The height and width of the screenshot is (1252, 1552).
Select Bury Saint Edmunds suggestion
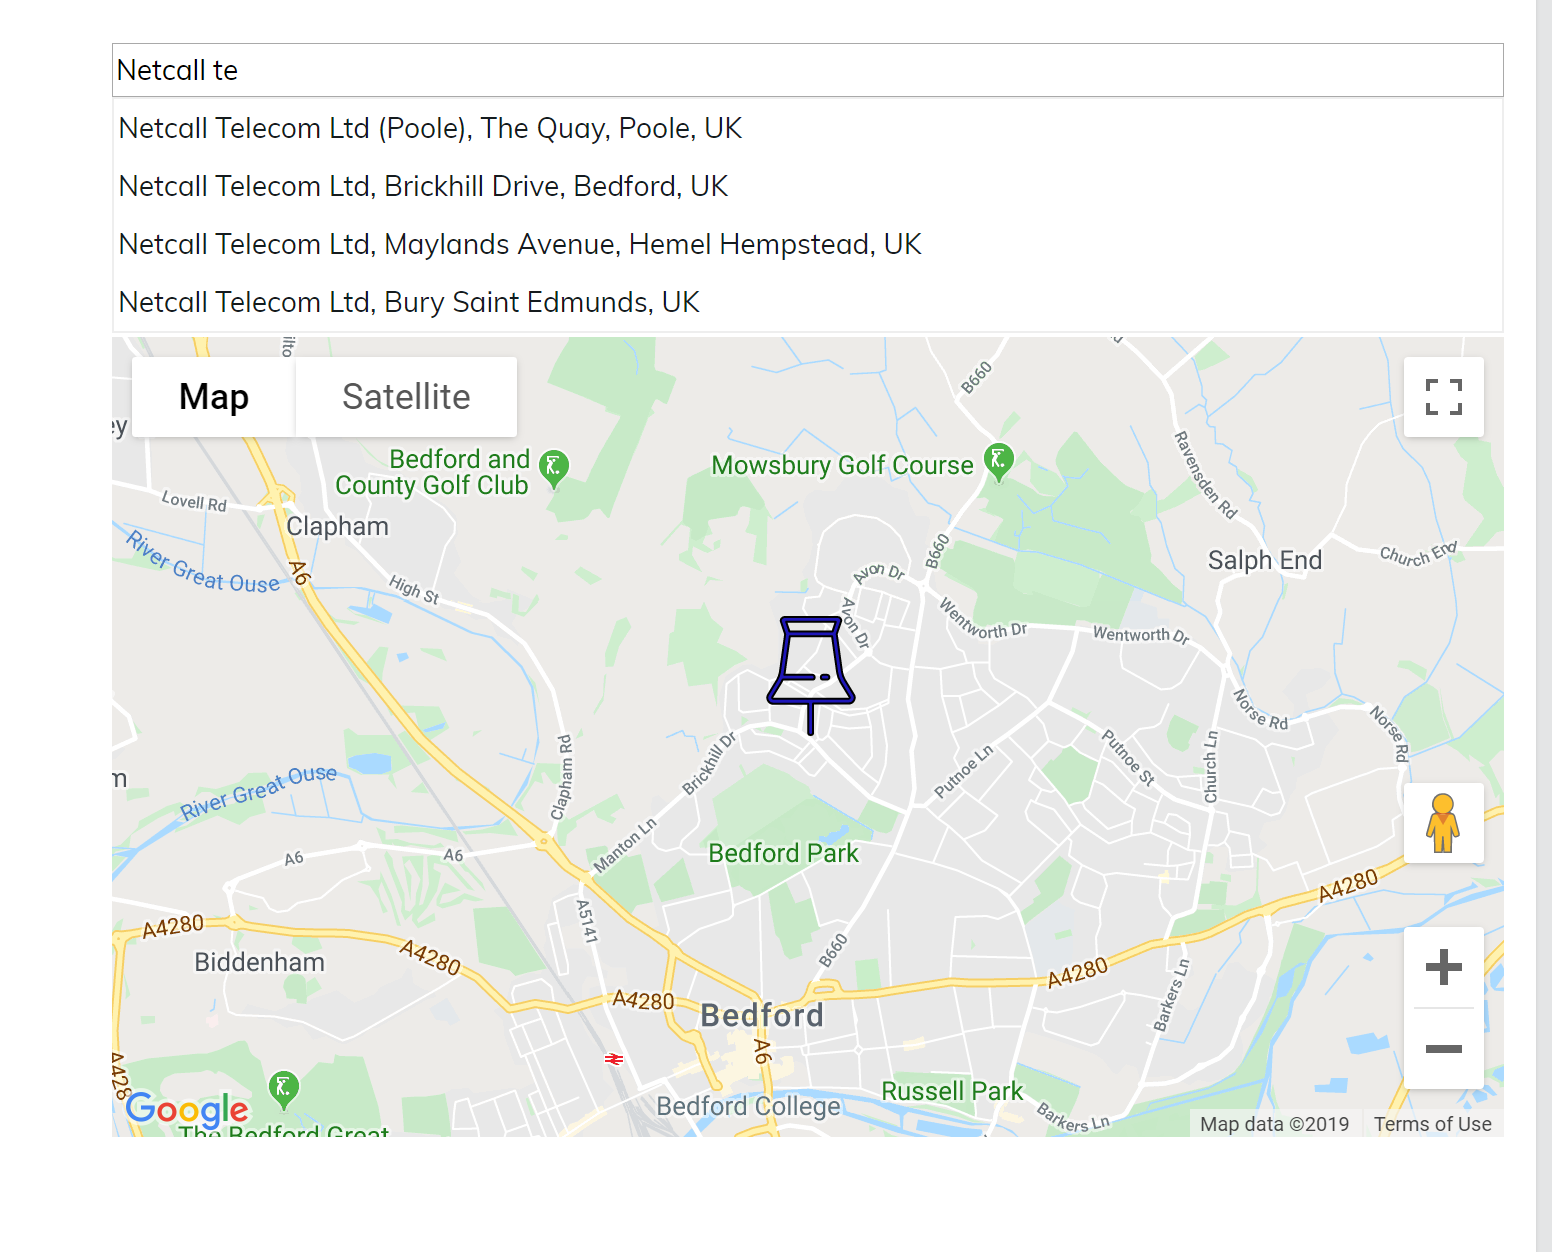click(409, 302)
